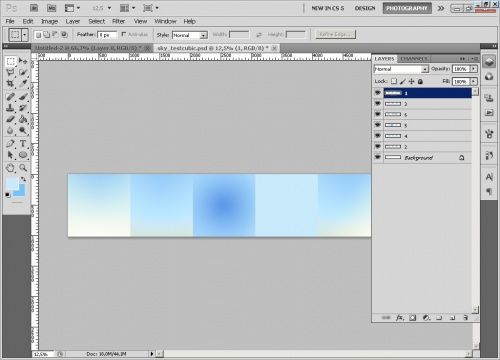Select the Hand tool
The height and width of the screenshot is (360, 500).
[10, 168]
